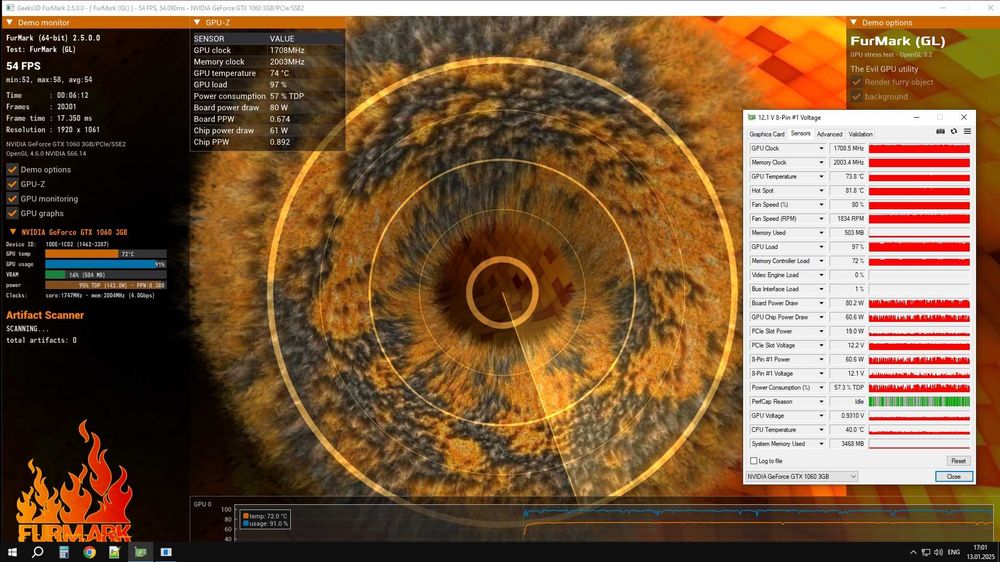Select the Sensors tab
This screenshot has width=1000, height=562.
pos(800,133)
